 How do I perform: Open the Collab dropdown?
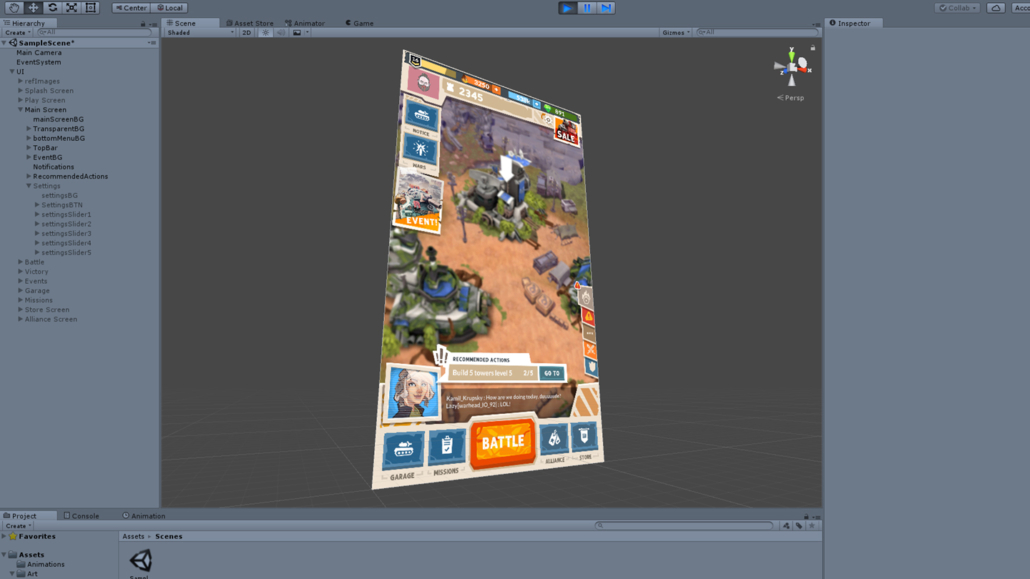(x=958, y=8)
